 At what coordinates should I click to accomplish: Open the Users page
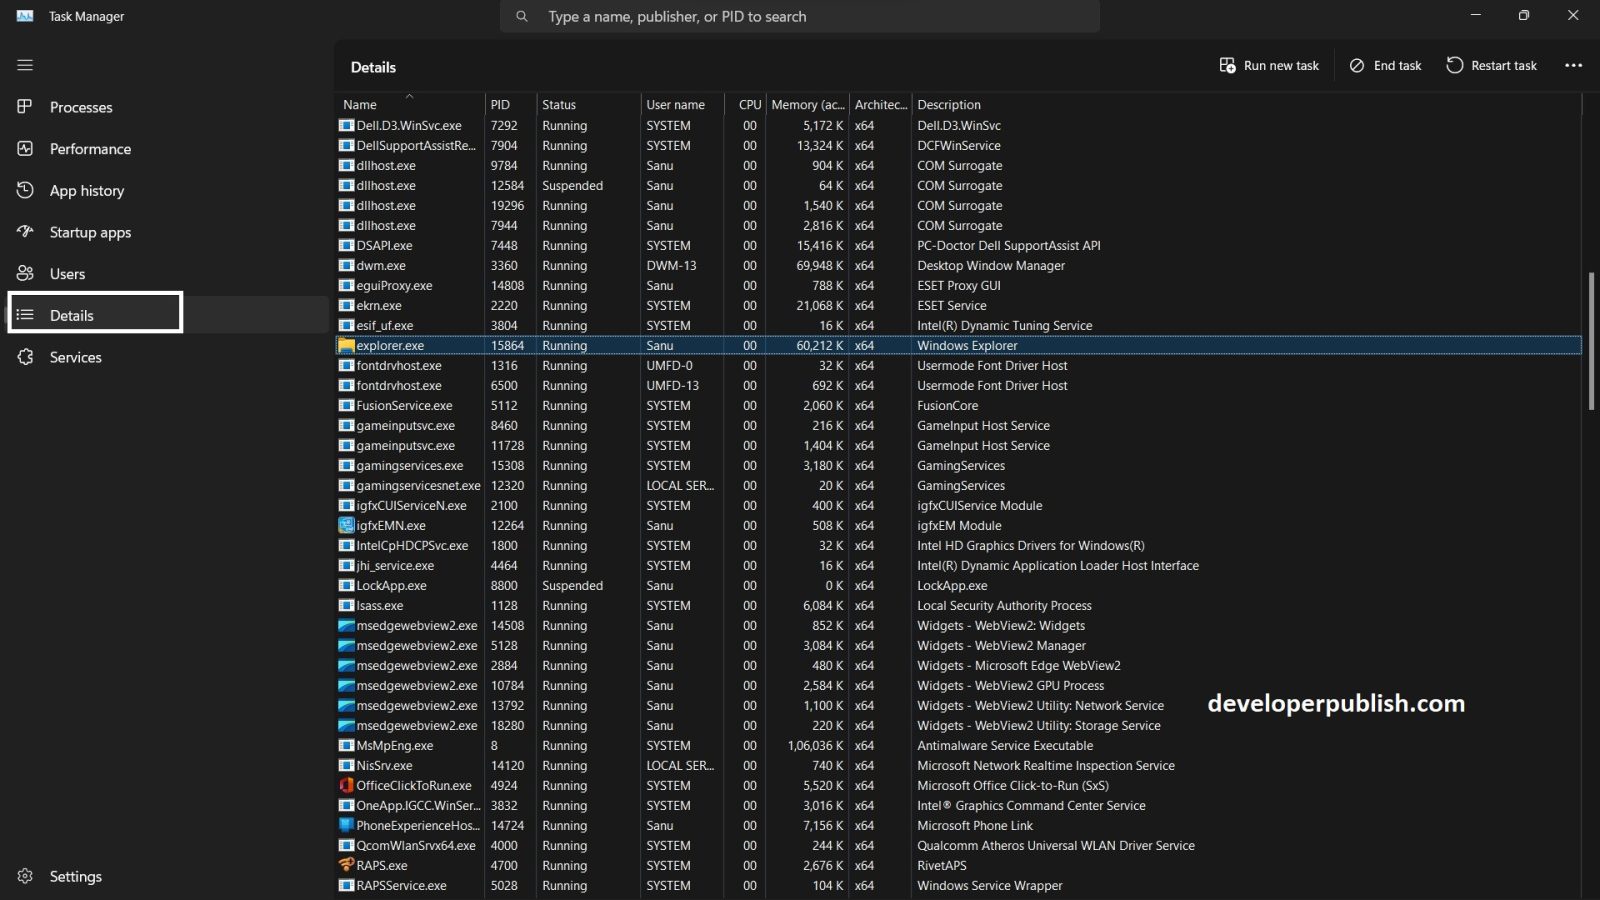[x=66, y=273]
